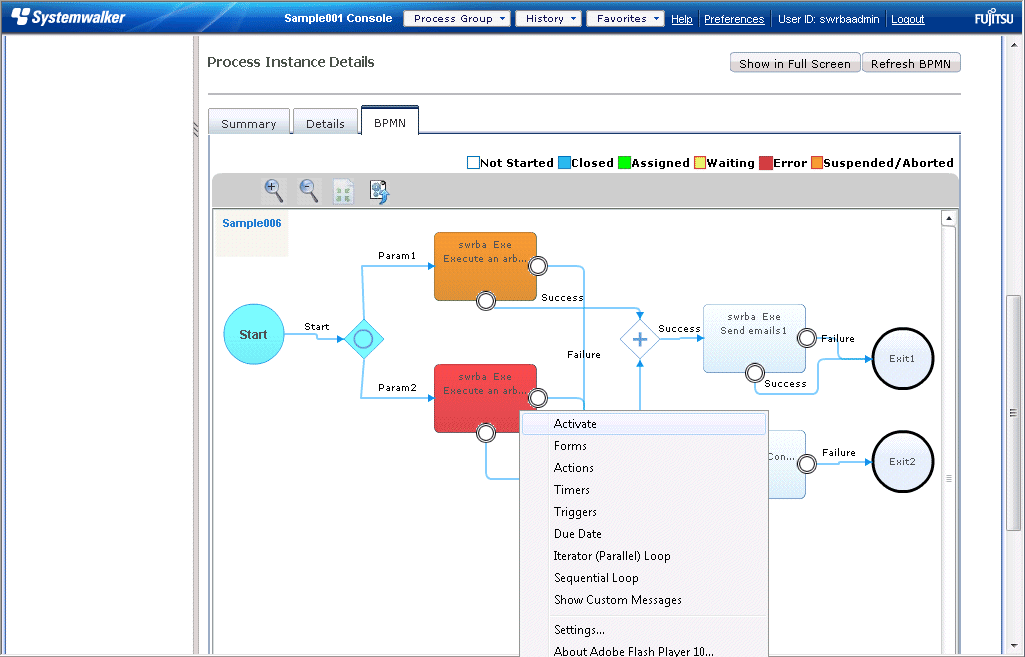Viewport: 1025px width, 657px height.
Task: Select Timers in the context menu
Action: click(572, 490)
